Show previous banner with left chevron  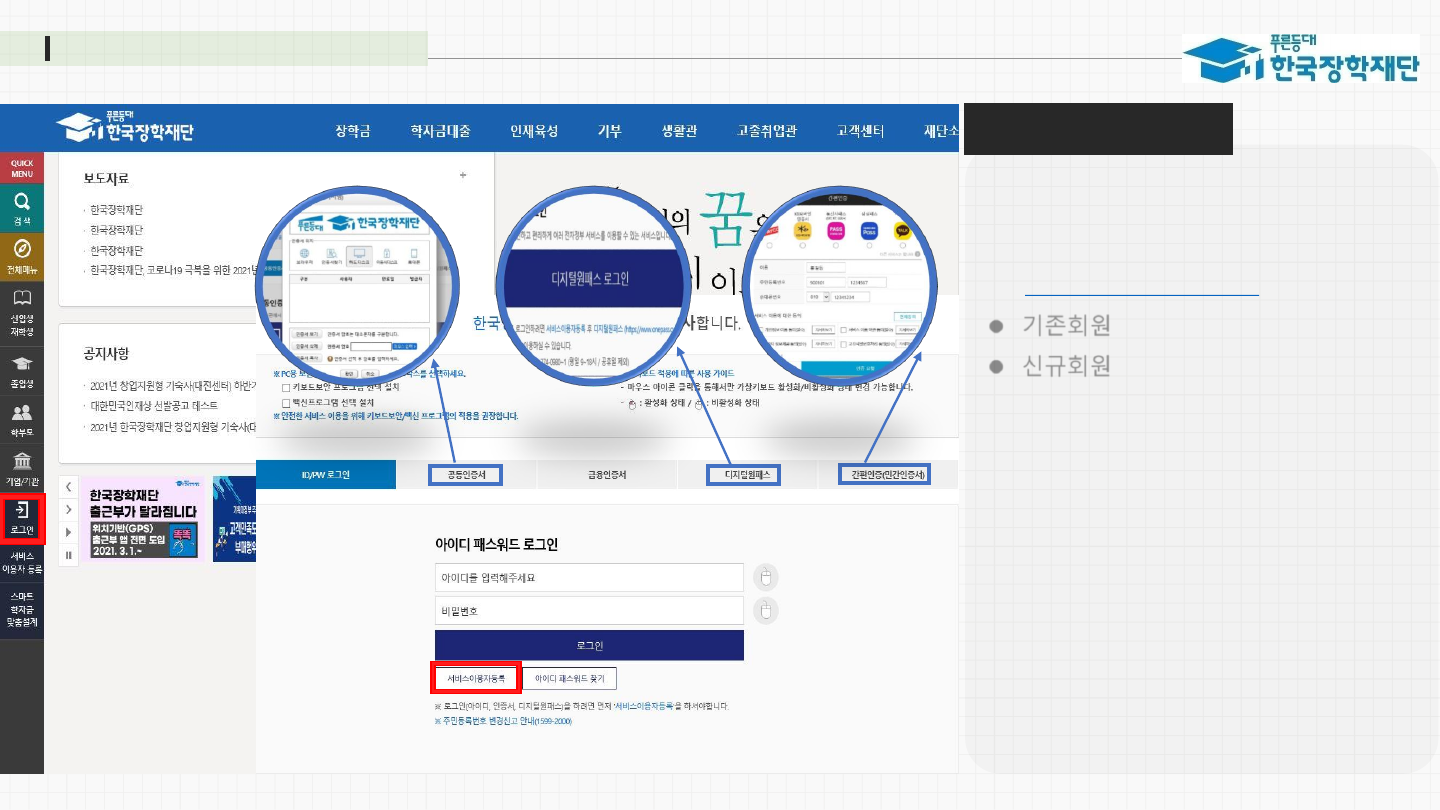pos(69,487)
